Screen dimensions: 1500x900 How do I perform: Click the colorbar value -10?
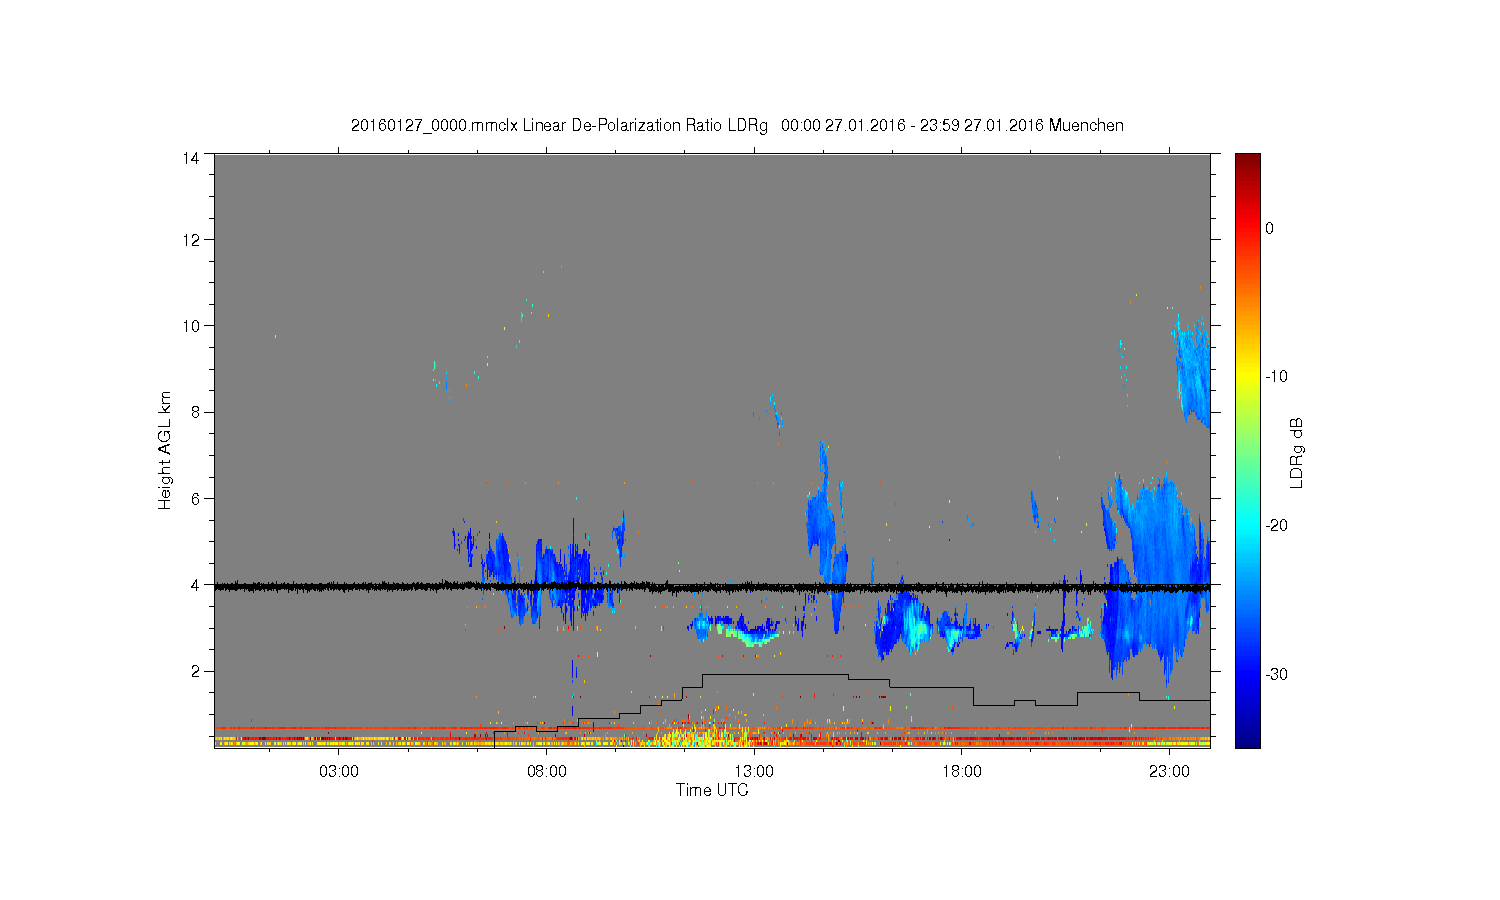tap(1276, 377)
